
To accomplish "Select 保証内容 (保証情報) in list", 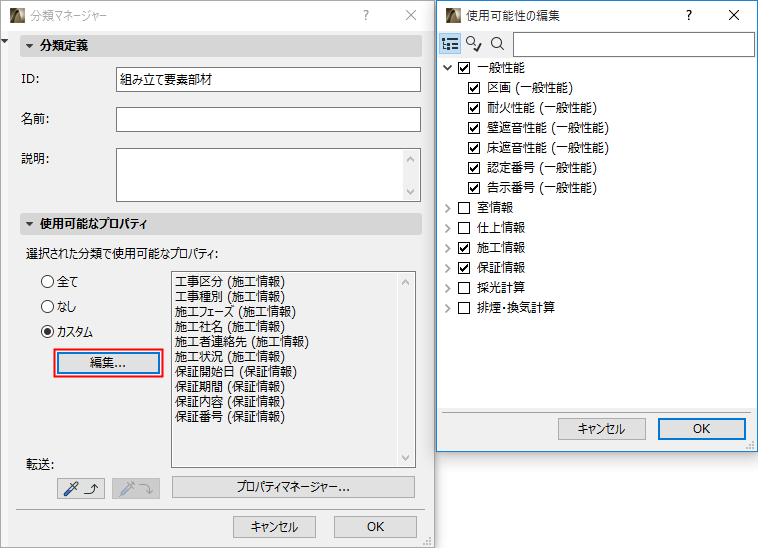I will (230, 402).
